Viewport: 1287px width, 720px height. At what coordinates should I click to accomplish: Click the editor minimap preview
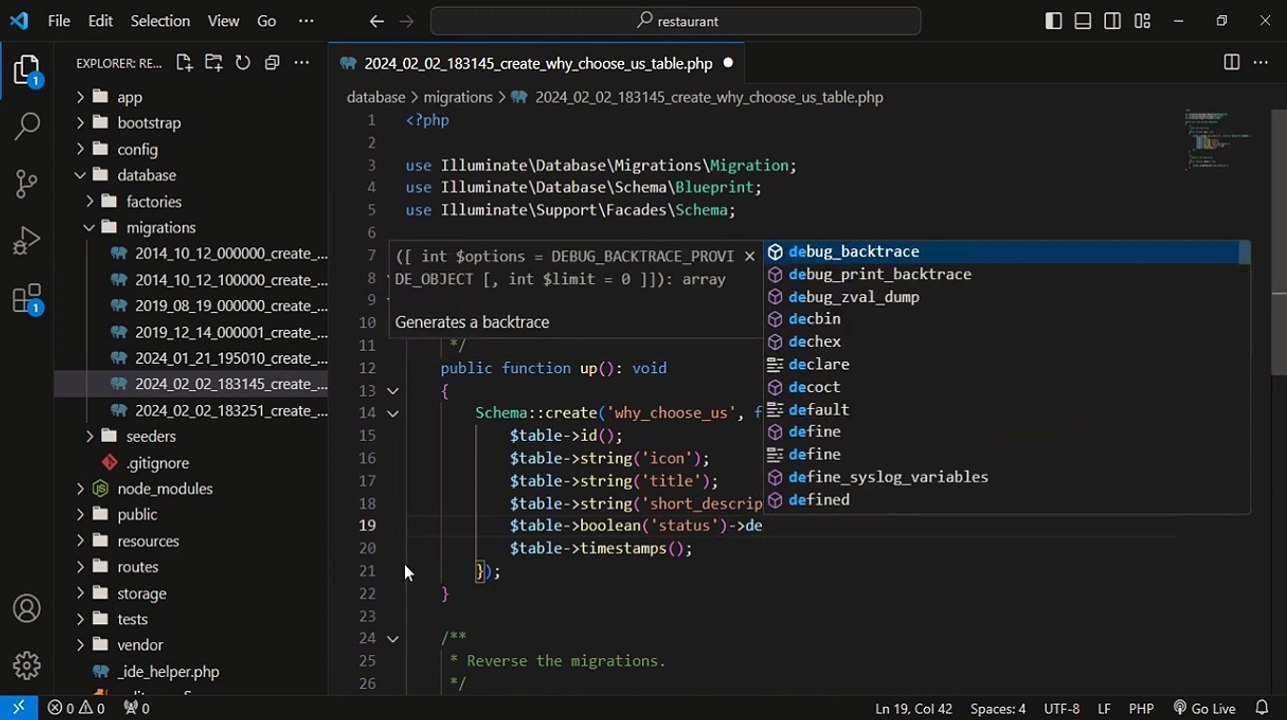click(x=1217, y=140)
